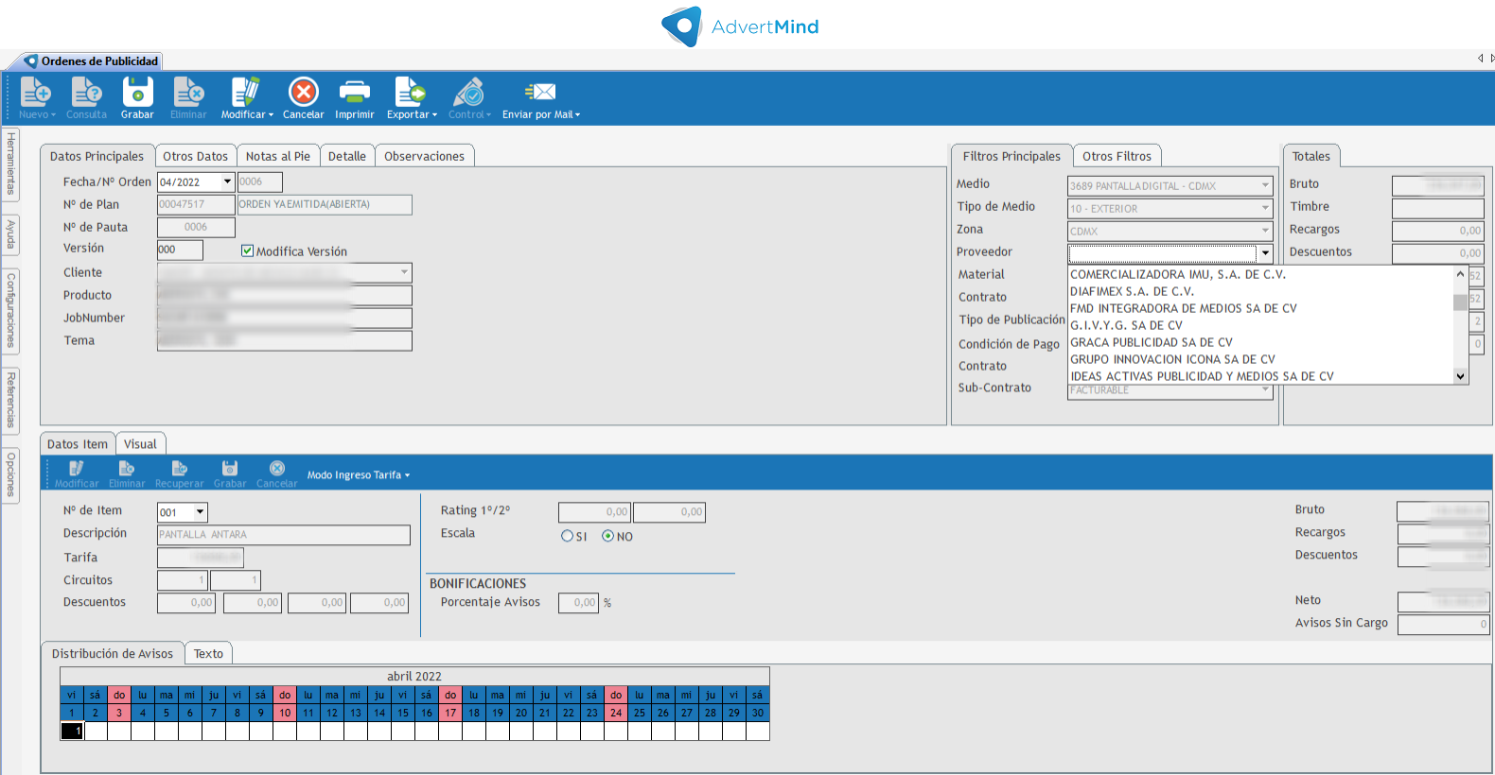Open the Tipo de Medio dropdown
Screen dimensions: 1495x775
click(x=1265, y=208)
